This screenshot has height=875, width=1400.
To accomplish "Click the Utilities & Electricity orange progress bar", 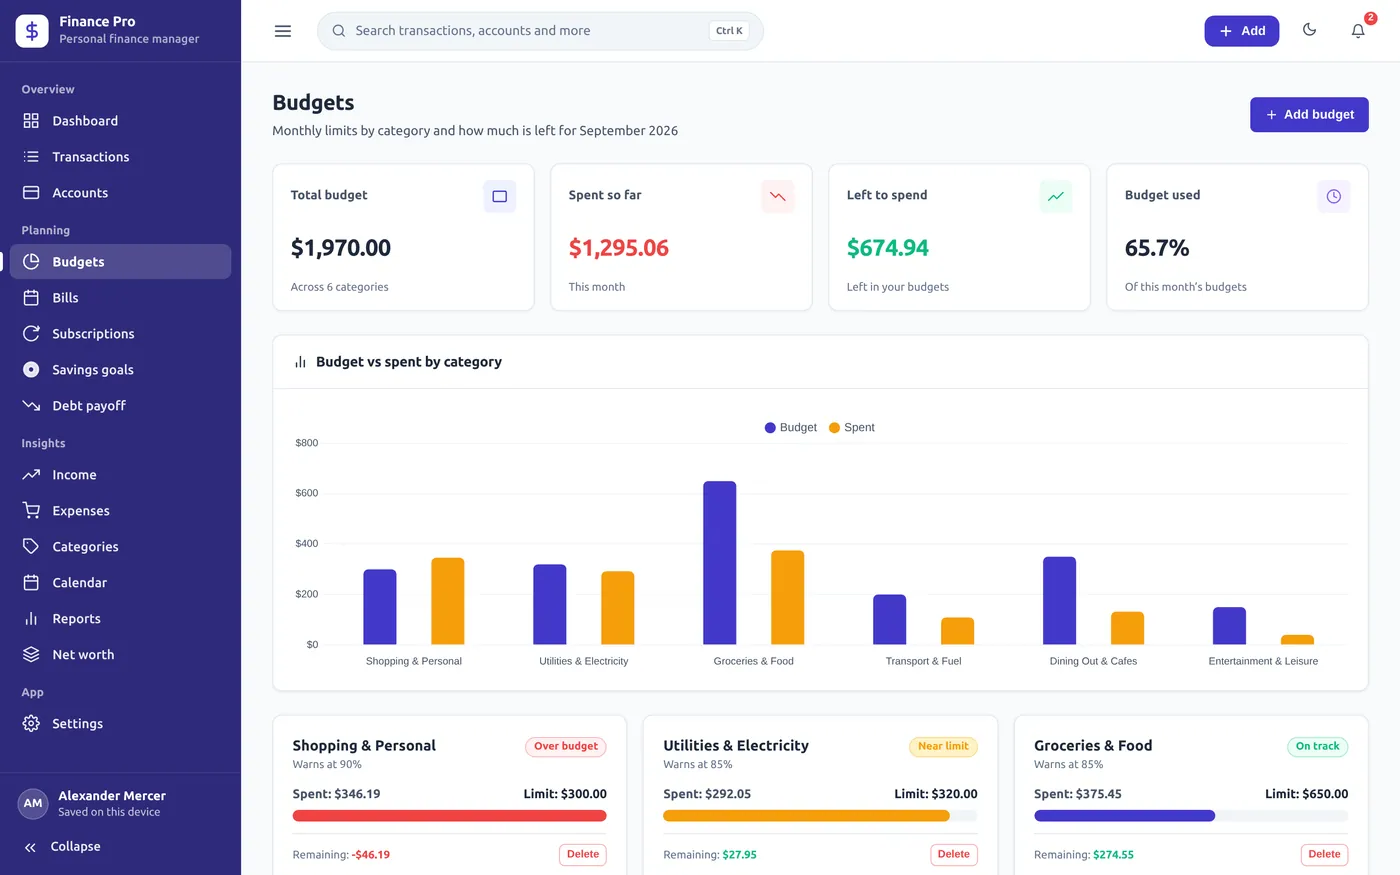I will tap(806, 816).
